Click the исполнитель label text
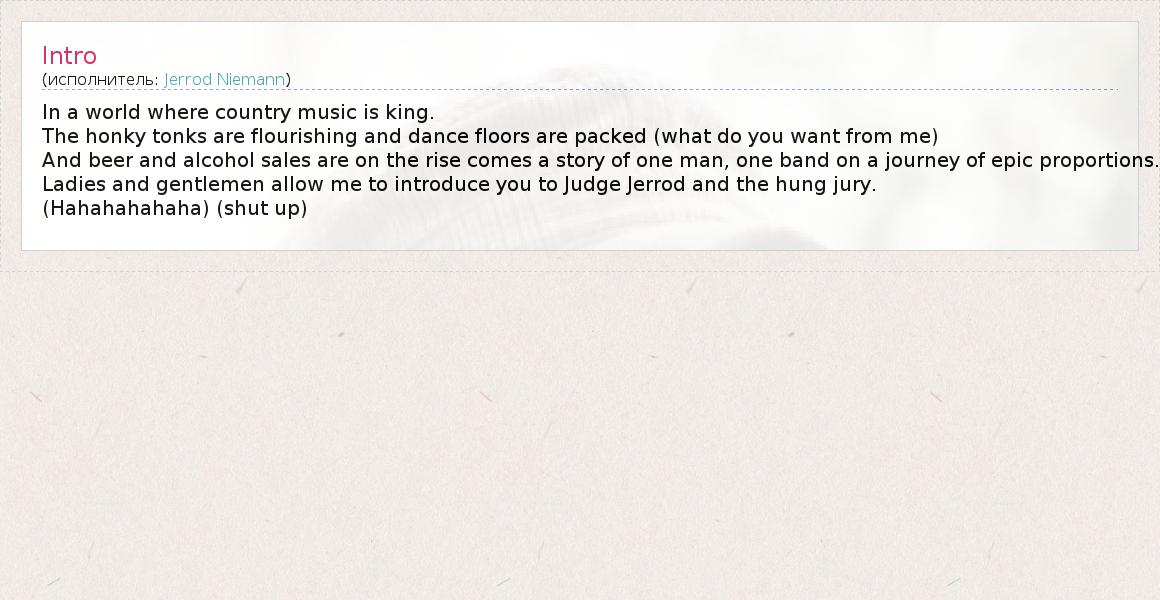1160x600 pixels. [101, 79]
